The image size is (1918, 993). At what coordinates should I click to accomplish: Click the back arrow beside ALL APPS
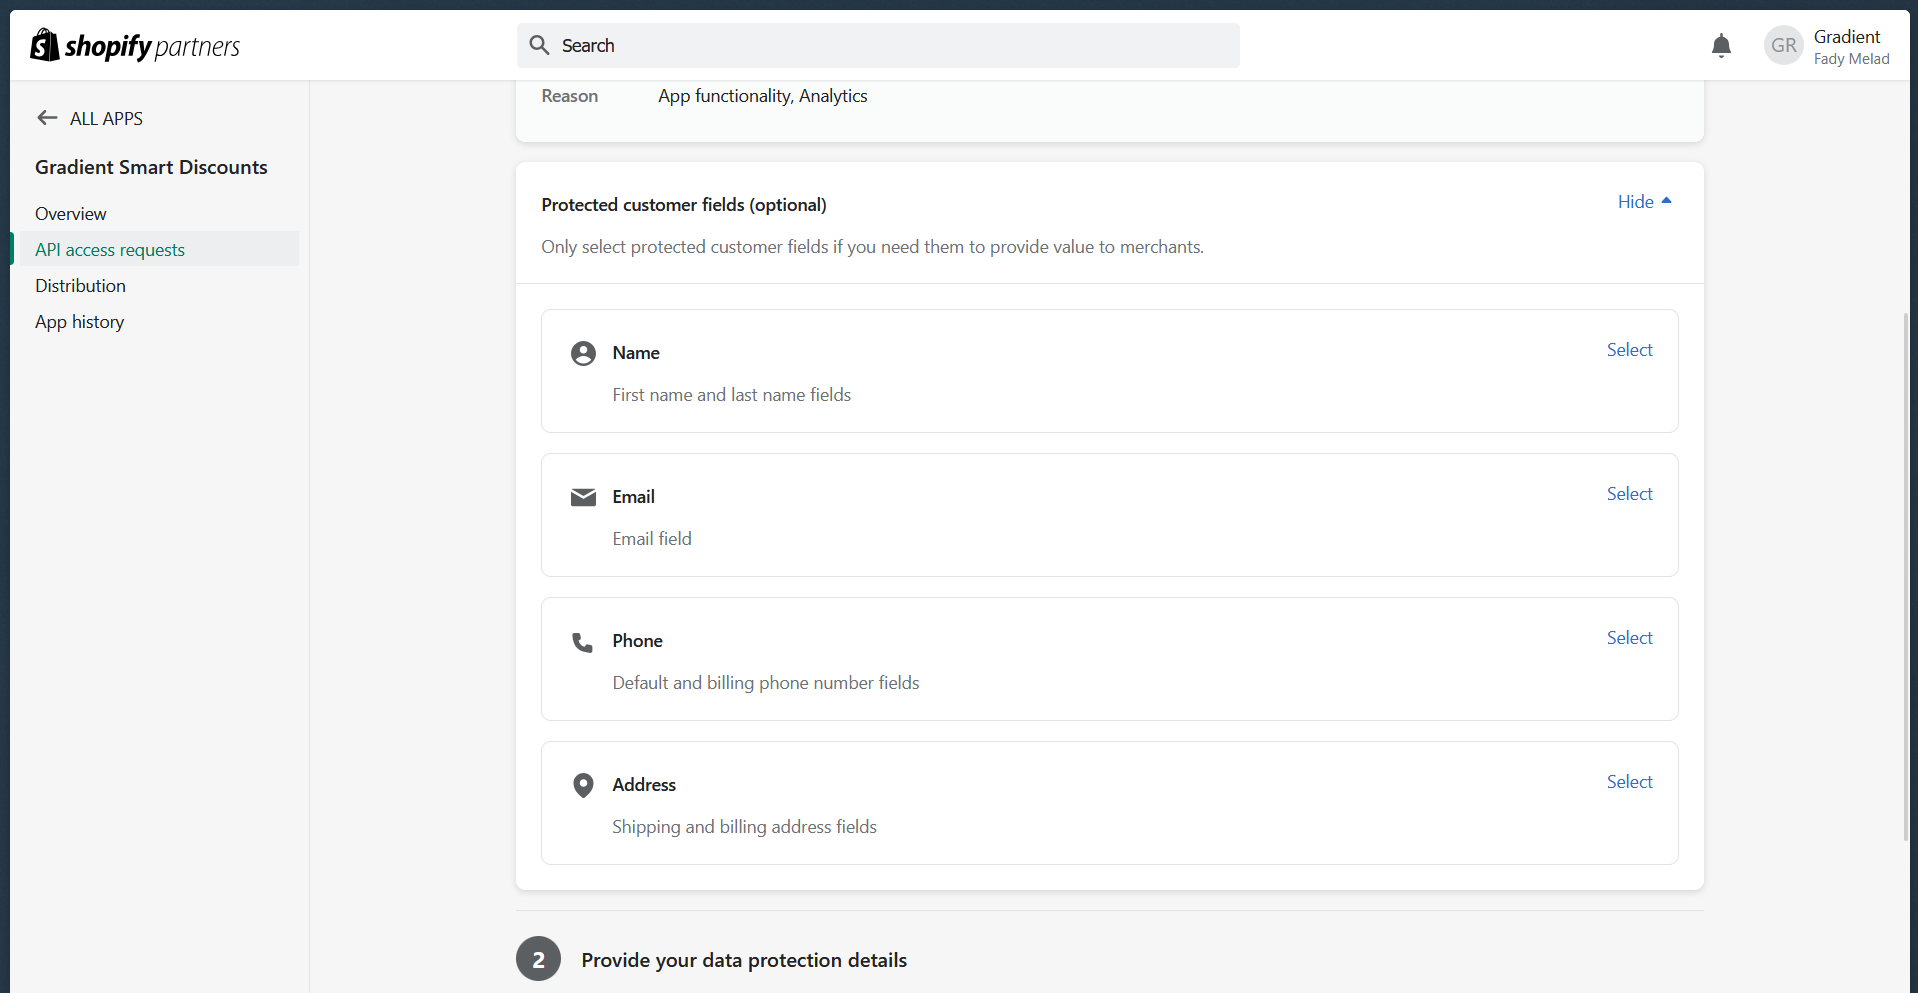point(47,118)
